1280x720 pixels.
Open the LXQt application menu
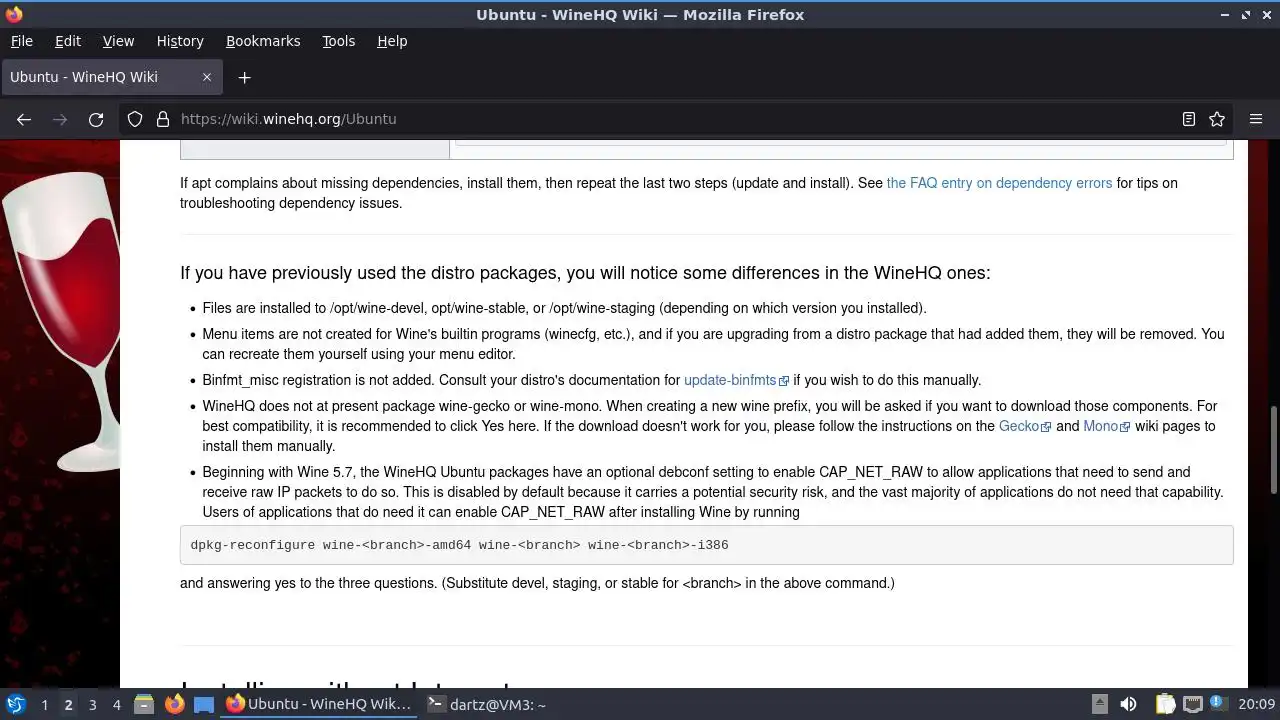[x=16, y=704]
